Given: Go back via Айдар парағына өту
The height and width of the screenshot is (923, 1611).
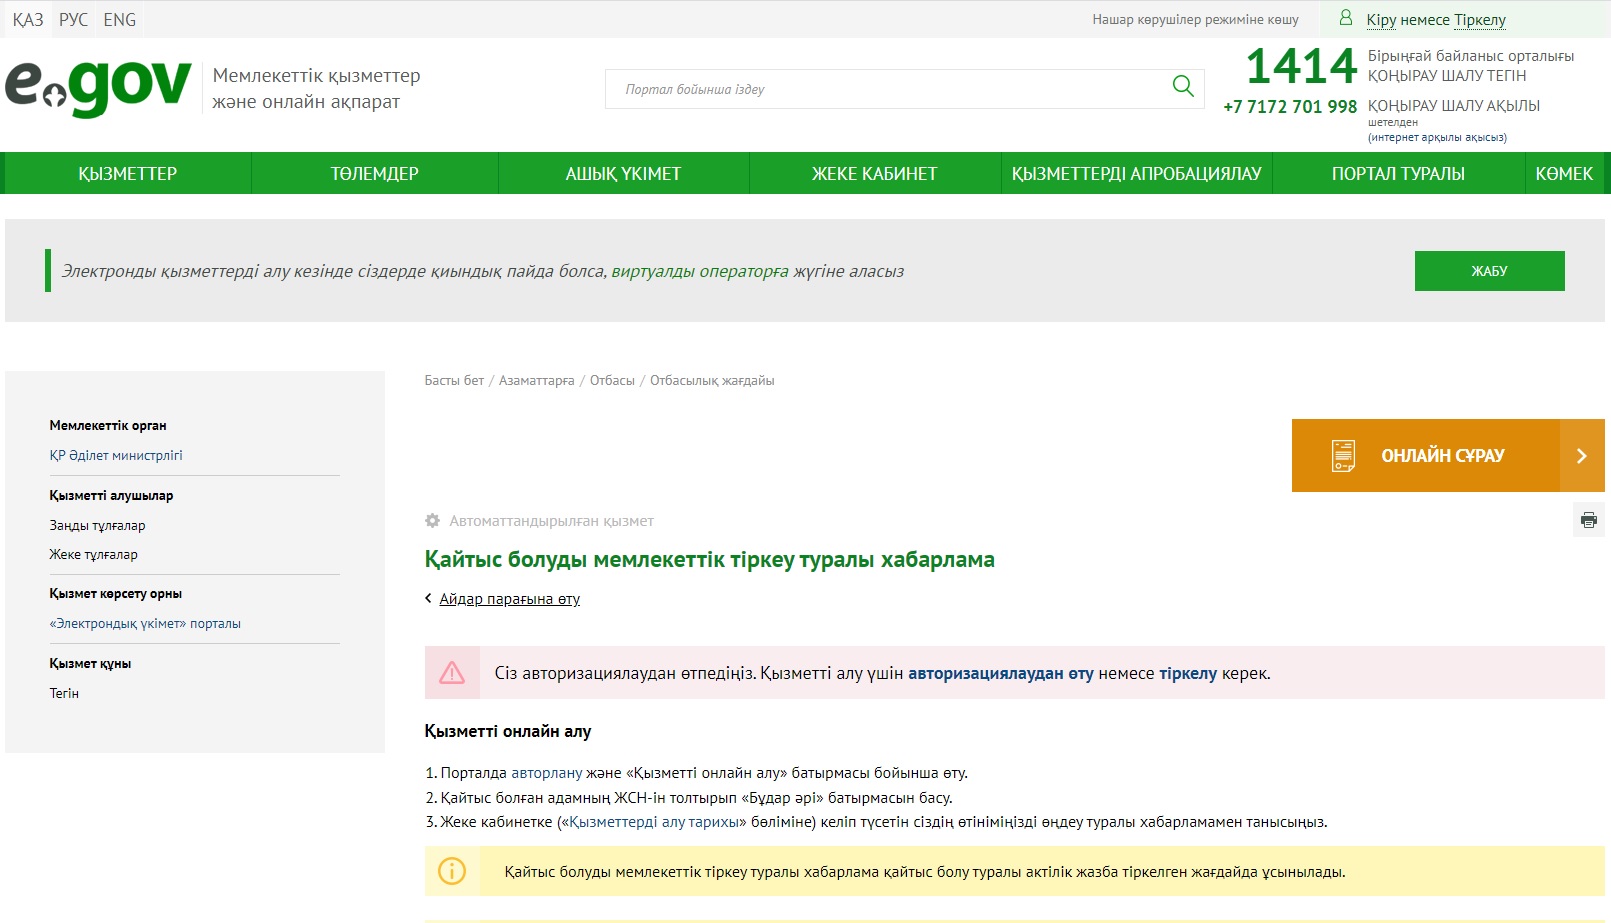Looking at the screenshot, I should click(x=509, y=599).
